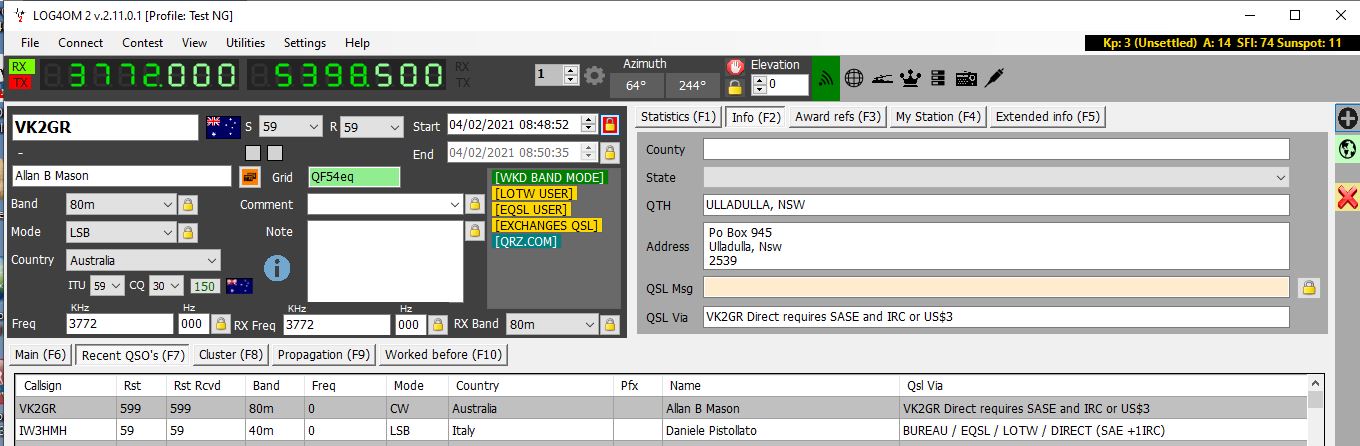Viewport: 1360px width, 446px height.
Task: Open the morse key CW keyer icon
Action: click(883, 77)
